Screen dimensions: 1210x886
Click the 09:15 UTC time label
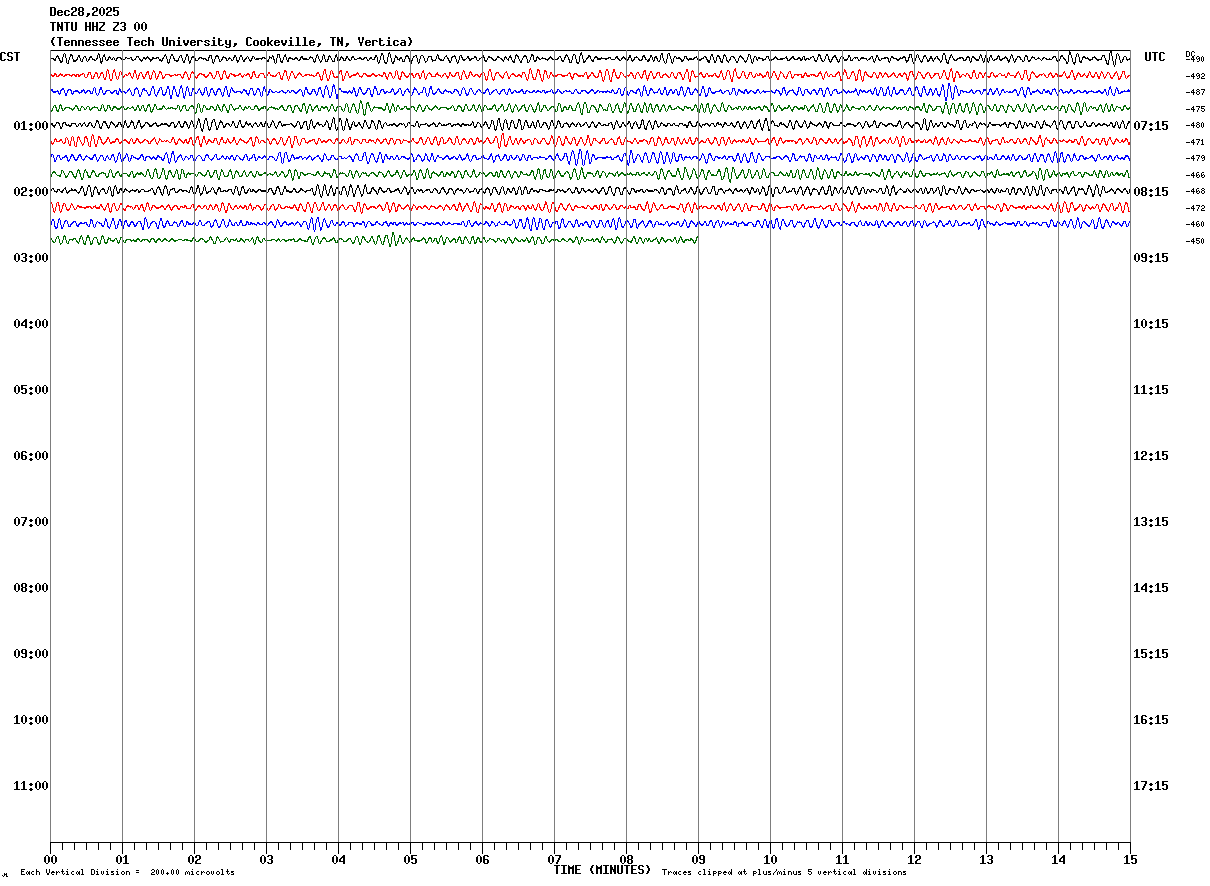pos(1151,258)
